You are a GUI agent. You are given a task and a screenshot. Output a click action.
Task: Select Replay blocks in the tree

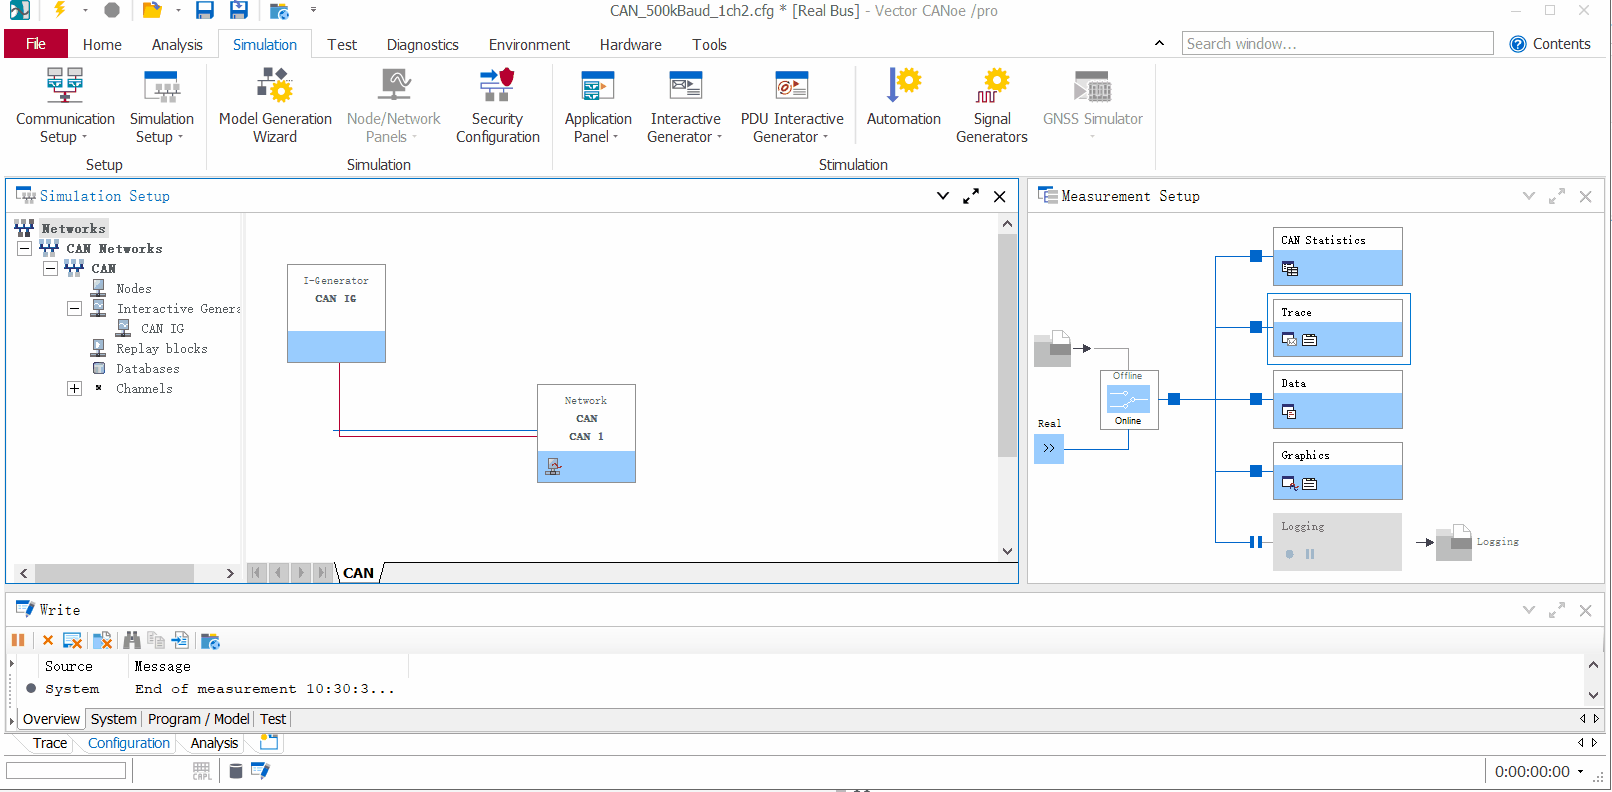click(161, 348)
